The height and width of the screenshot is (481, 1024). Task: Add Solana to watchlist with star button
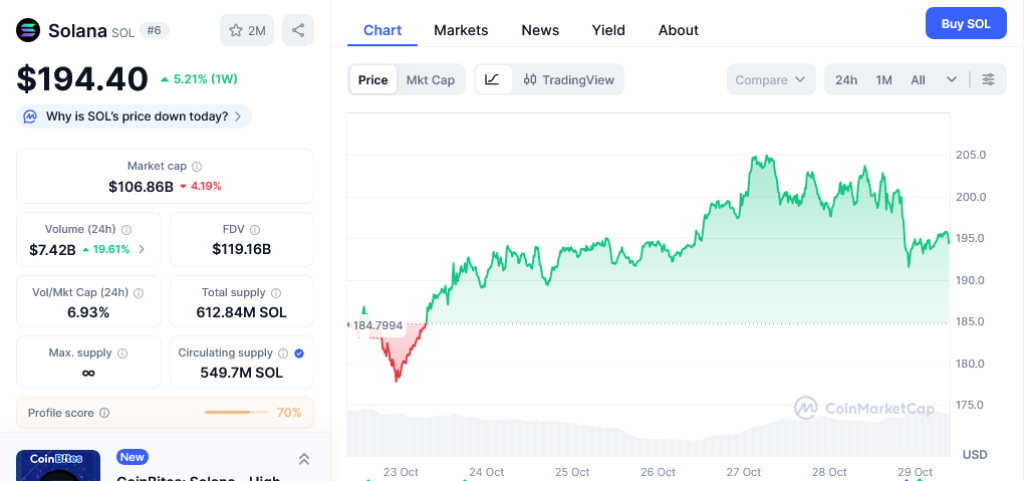(x=246, y=30)
